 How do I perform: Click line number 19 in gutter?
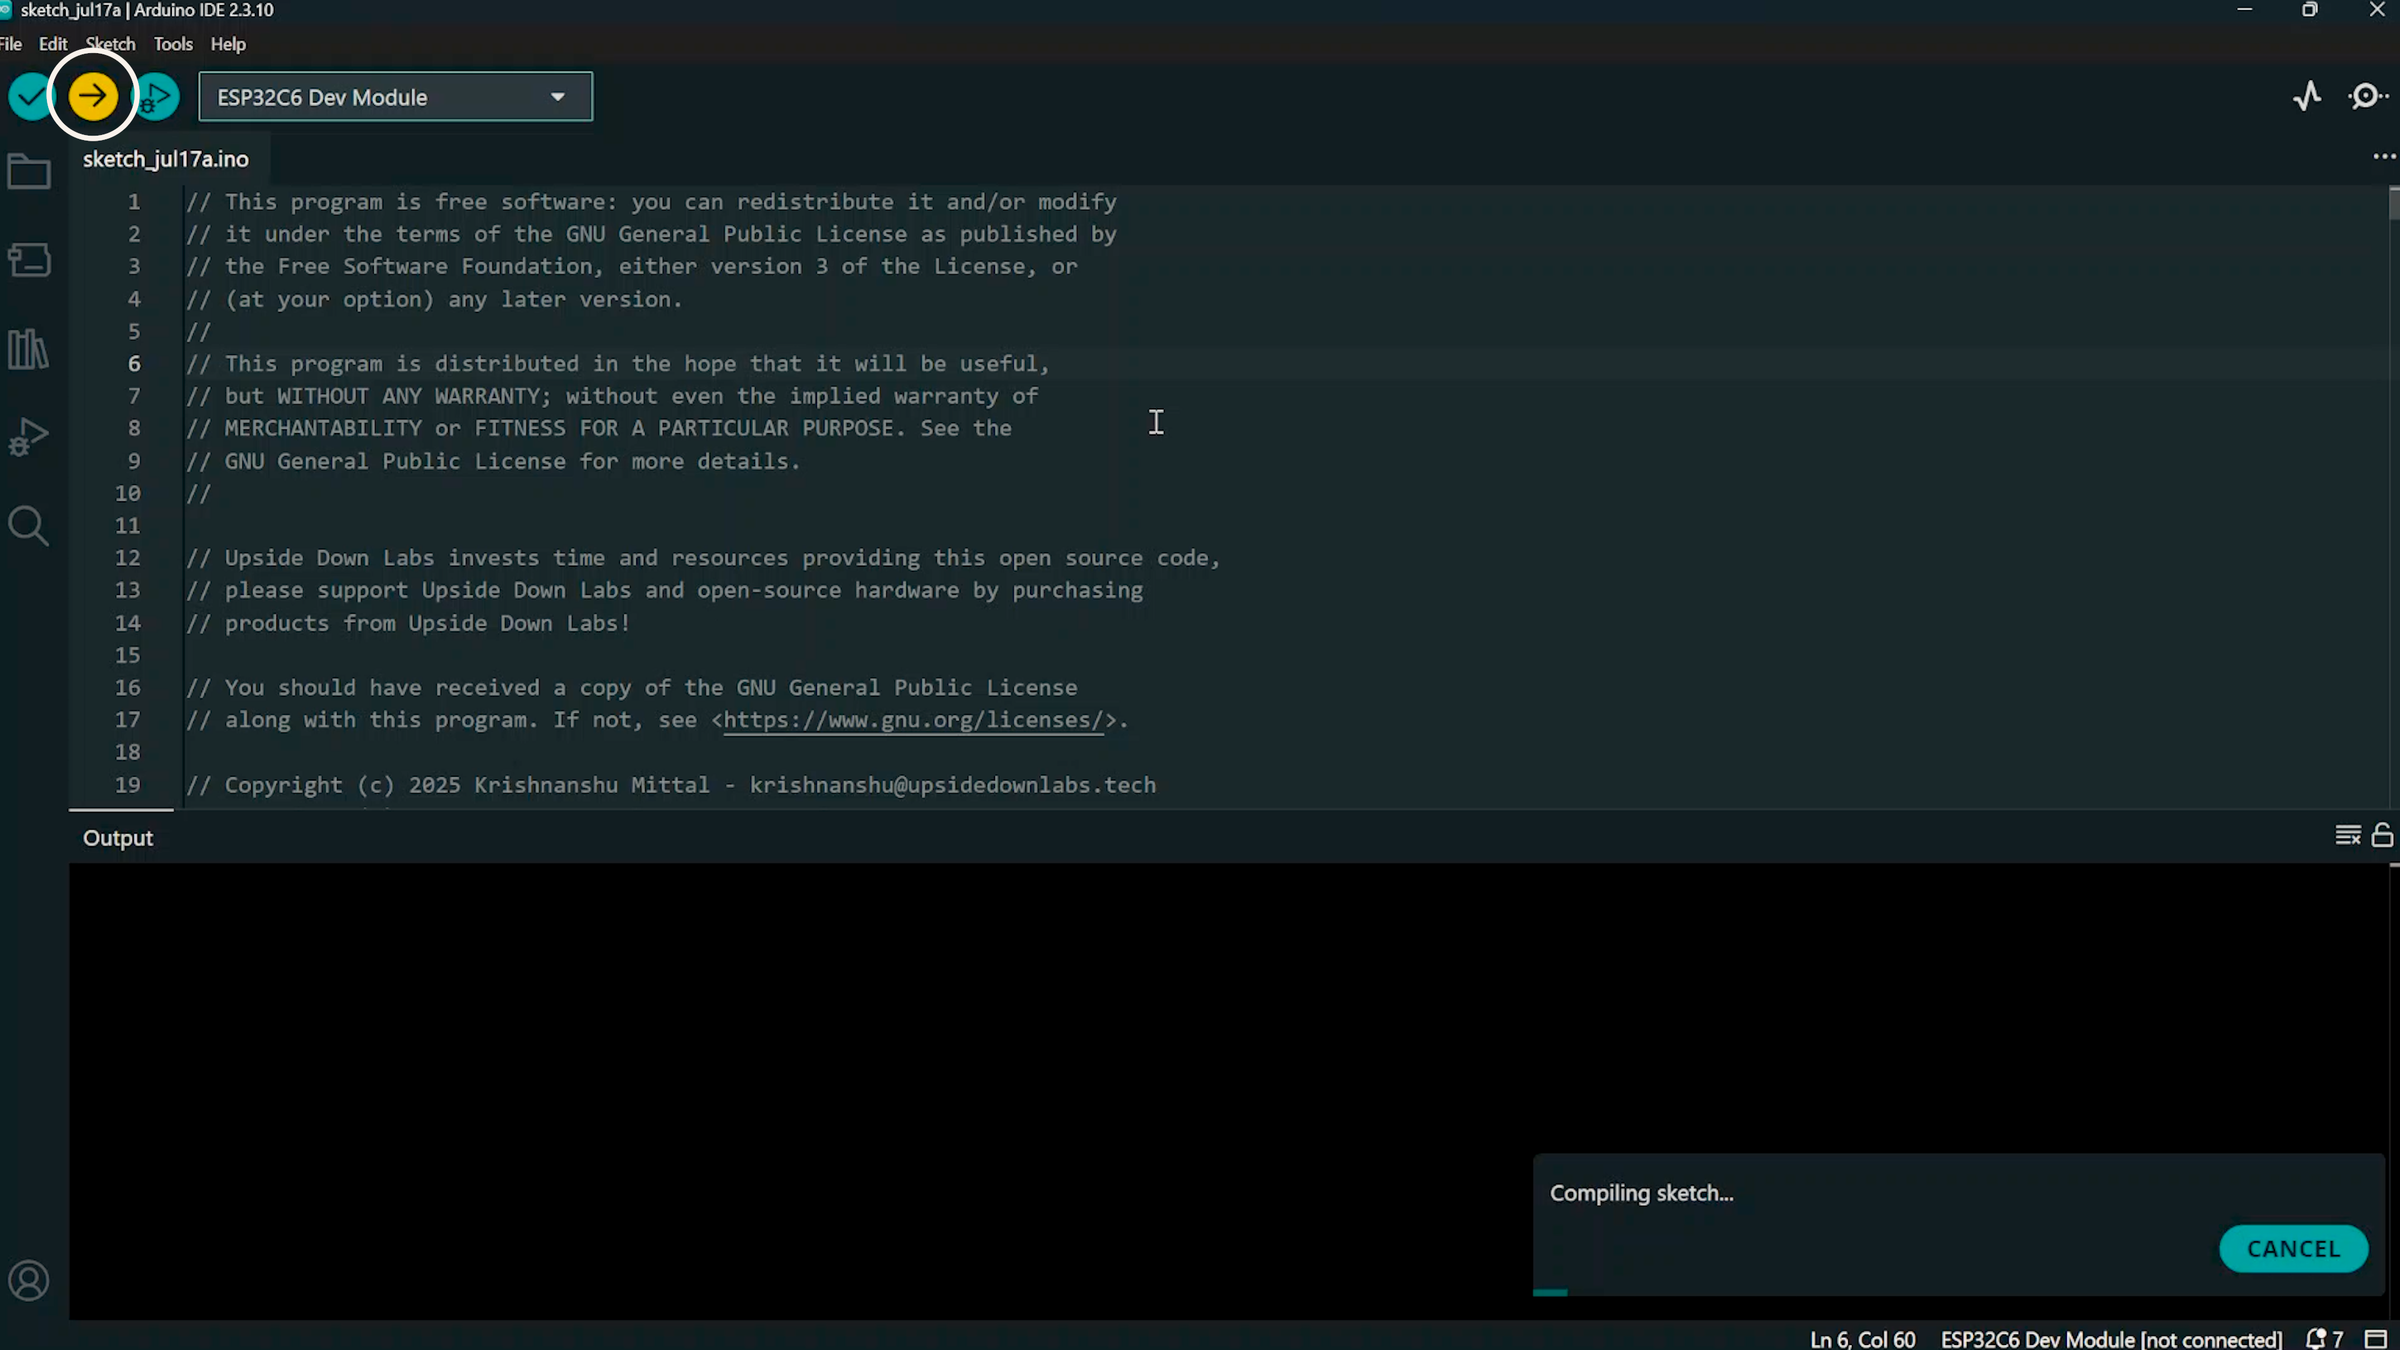click(128, 785)
